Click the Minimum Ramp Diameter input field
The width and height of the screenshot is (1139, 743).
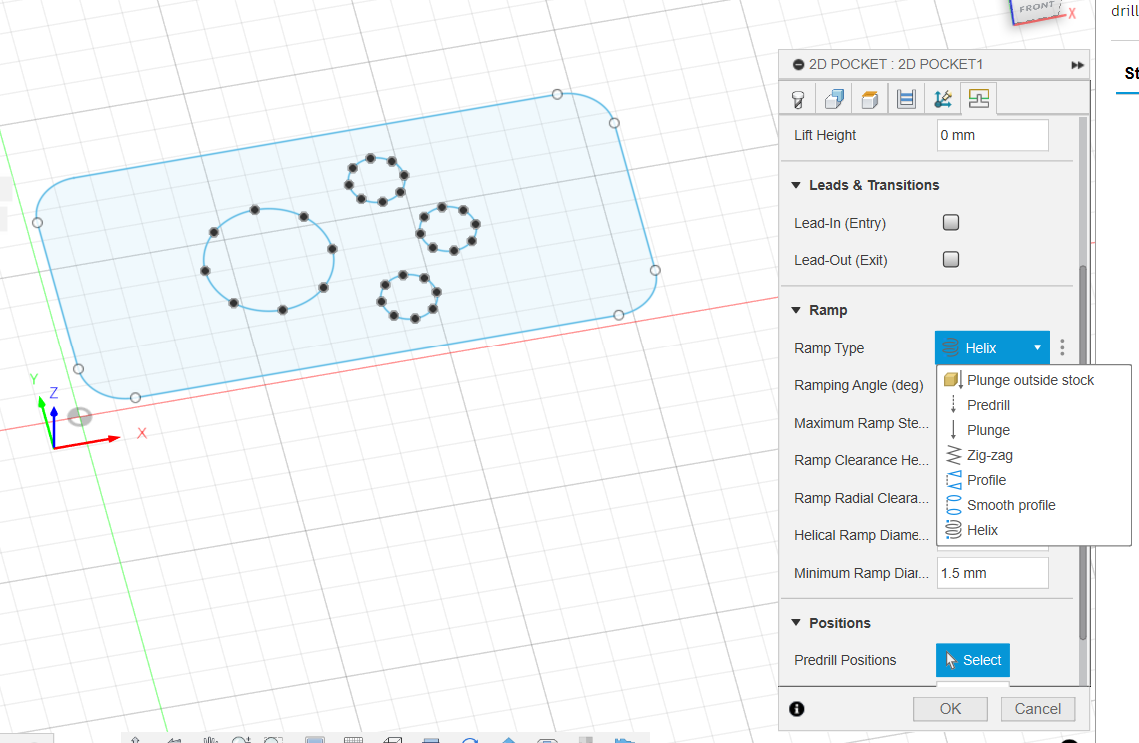tap(992, 573)
